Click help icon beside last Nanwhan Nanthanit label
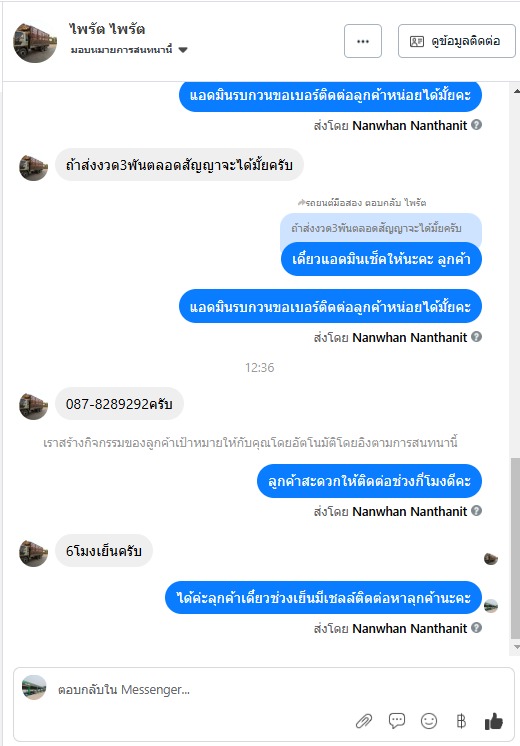Screen dimensions: 520x746 (476, 628)
